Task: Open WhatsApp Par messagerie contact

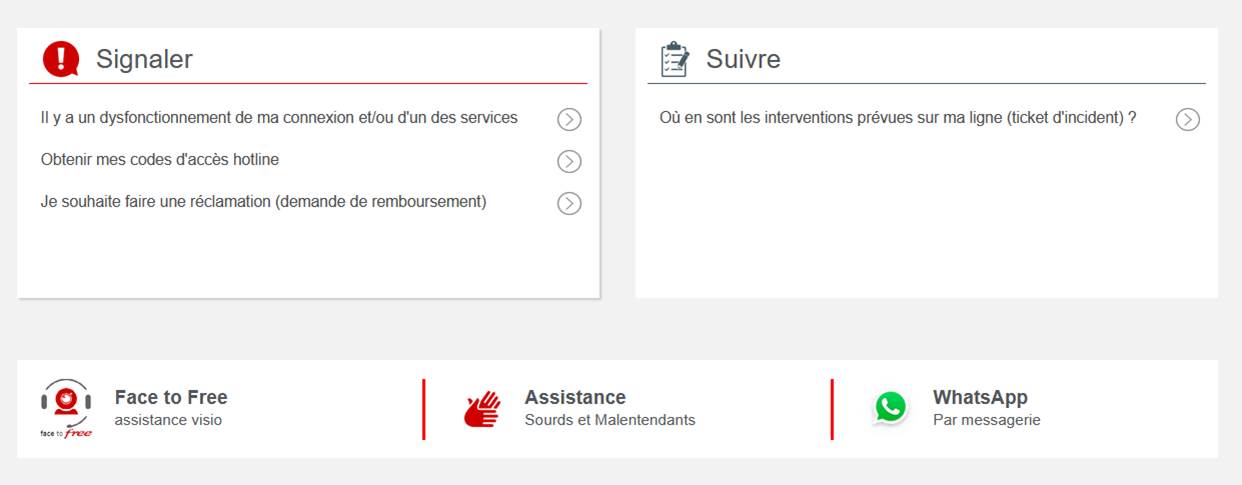Action: click(x=980, y=398)
